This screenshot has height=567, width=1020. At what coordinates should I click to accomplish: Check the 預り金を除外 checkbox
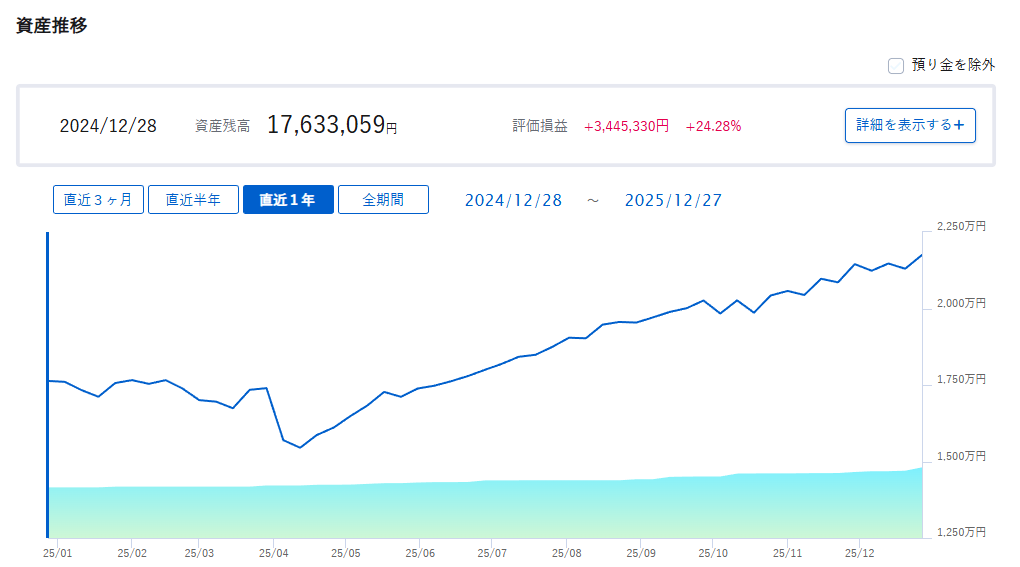click(x=896, y=66)
